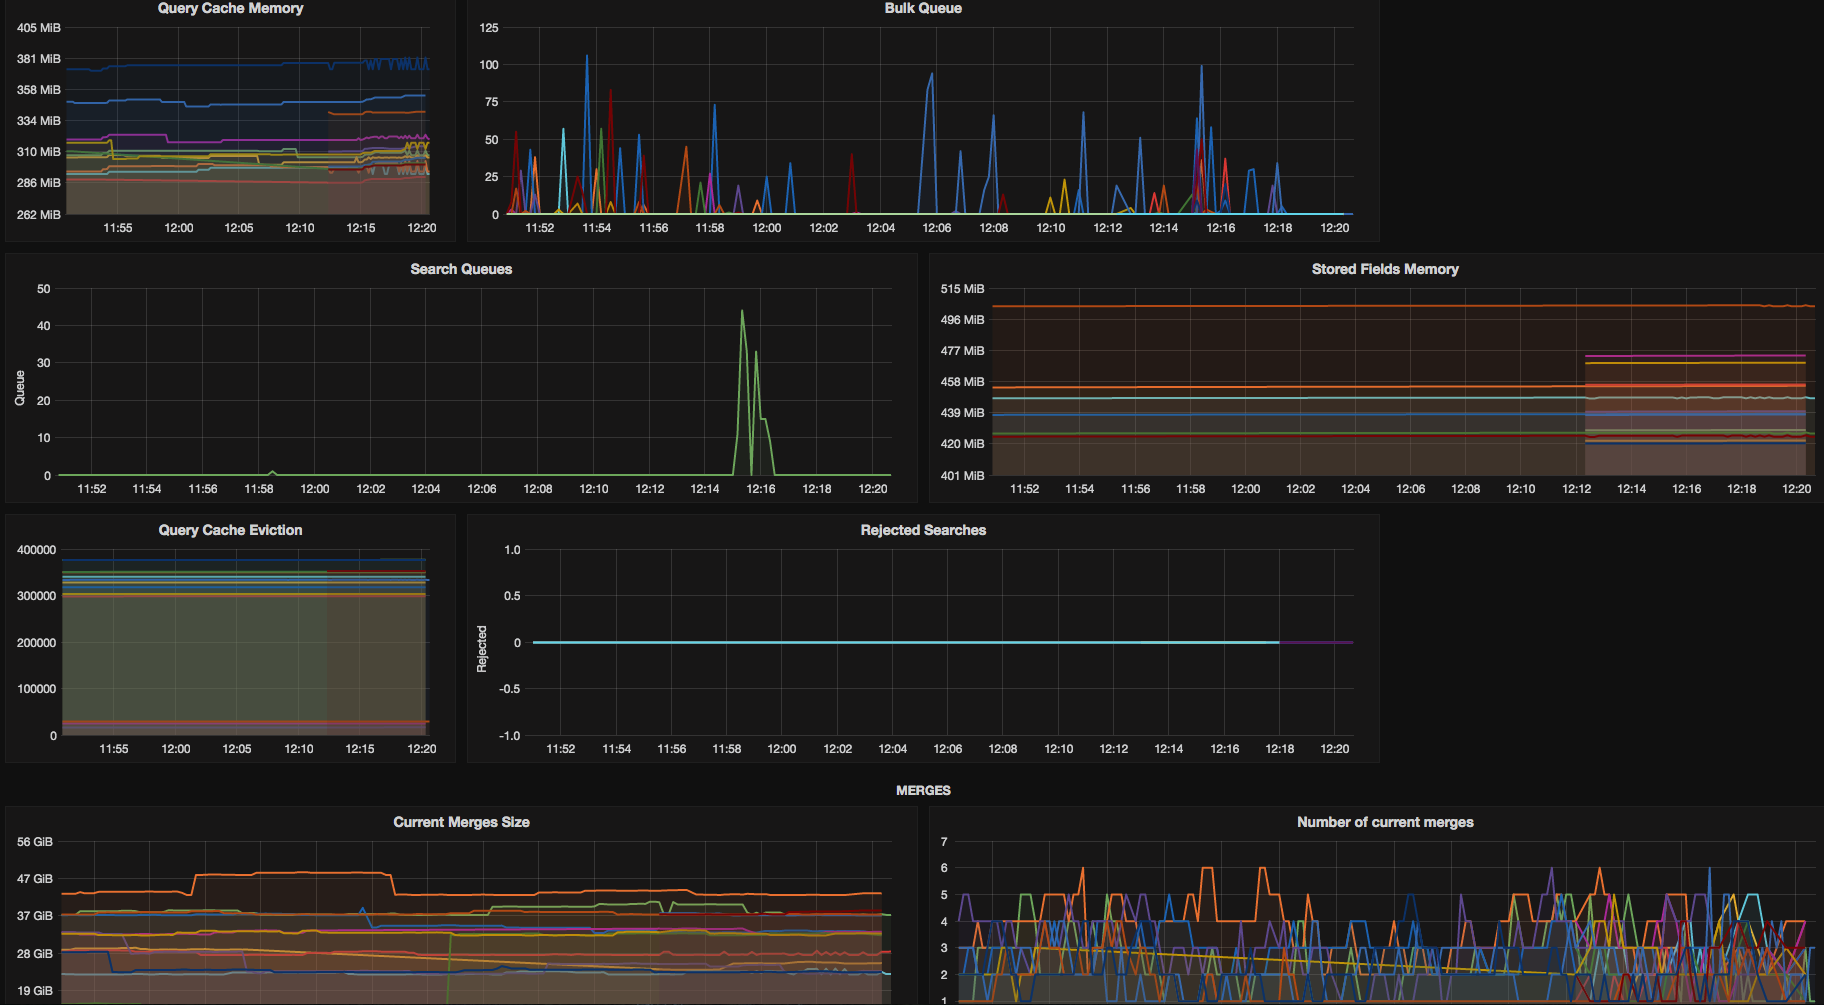Screen dimensions: 1824x1005
Task: Click the 7 axis value in Number of current merges
Action: [x=944, y=842]
